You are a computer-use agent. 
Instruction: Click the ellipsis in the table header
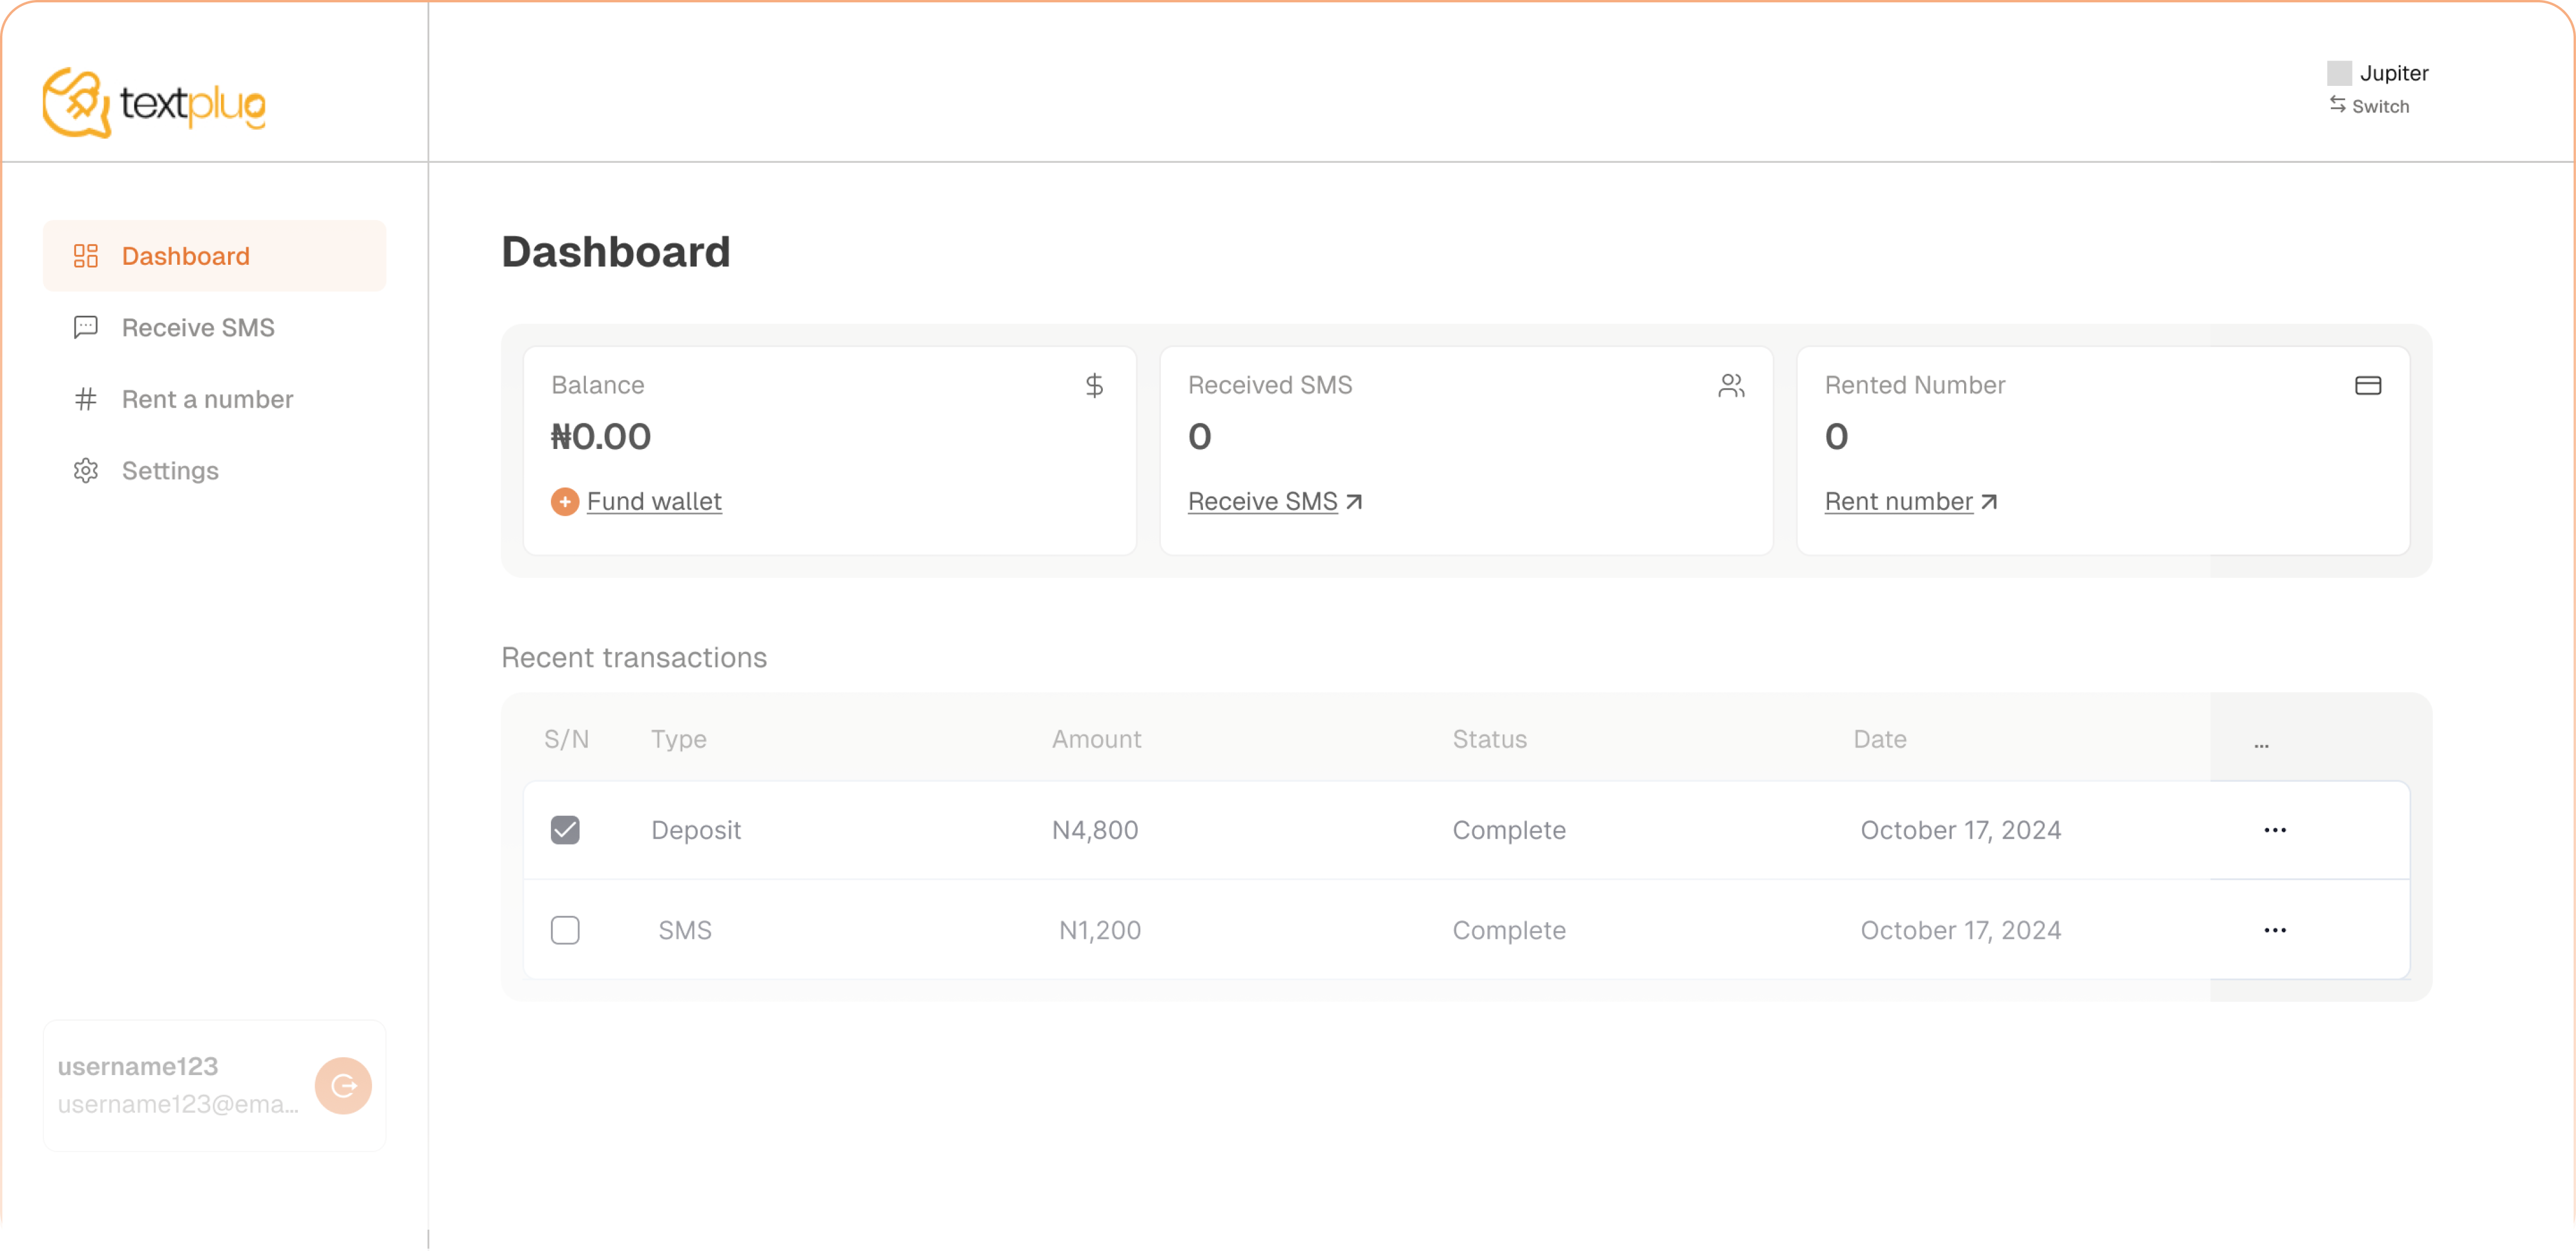click(x=2261, y=745)
